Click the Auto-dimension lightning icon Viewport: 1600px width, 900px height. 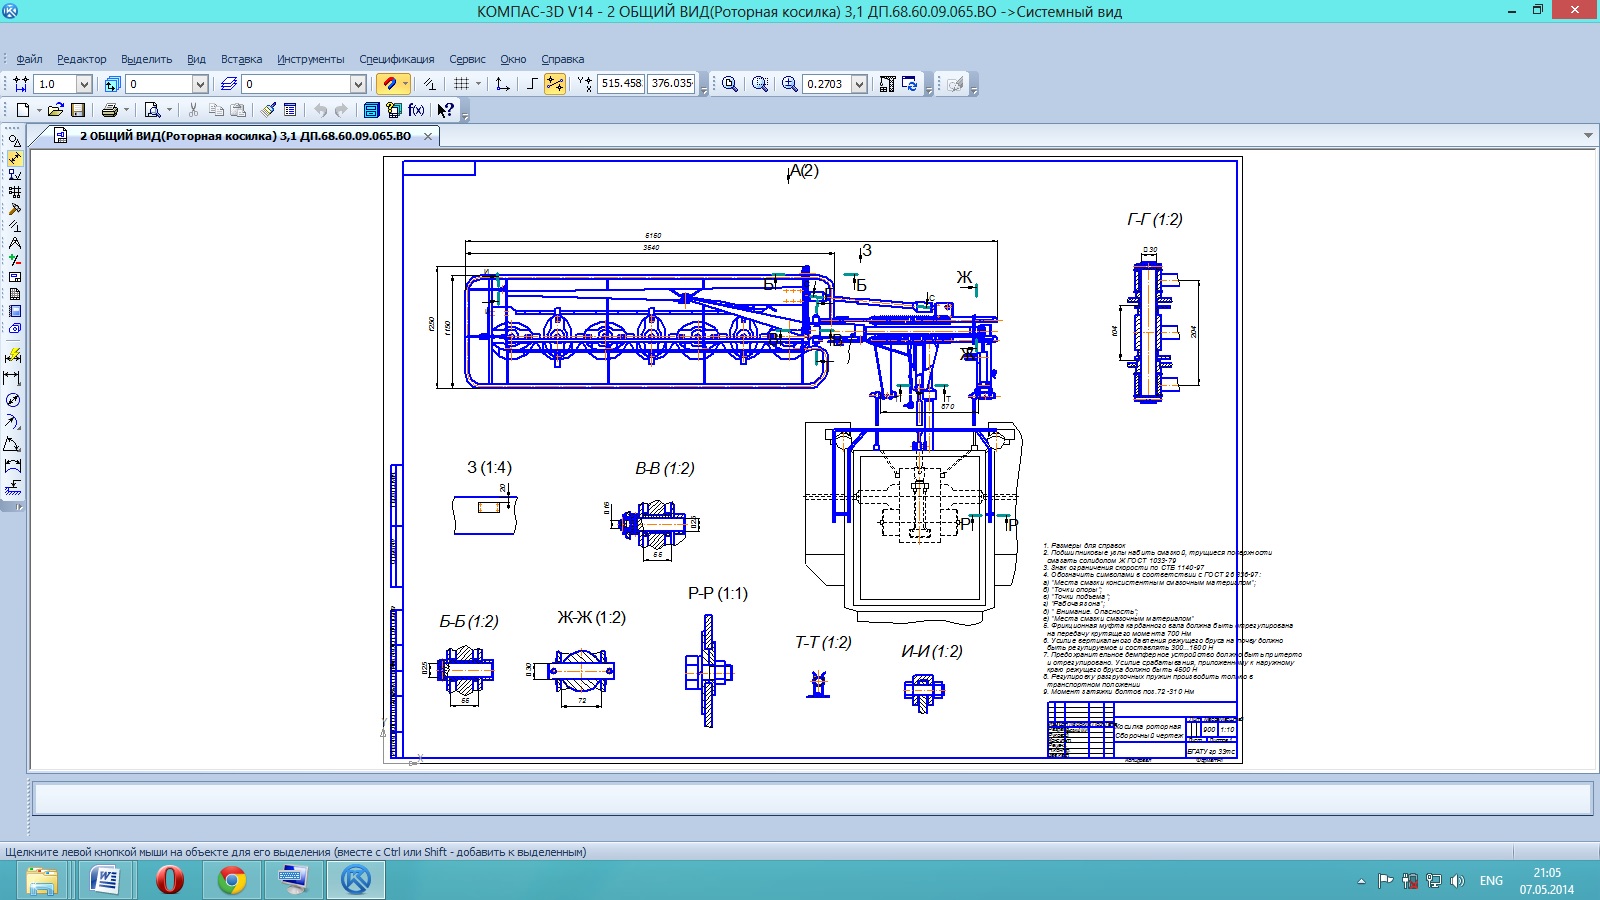pyautogui.click(x=13, y=355)
